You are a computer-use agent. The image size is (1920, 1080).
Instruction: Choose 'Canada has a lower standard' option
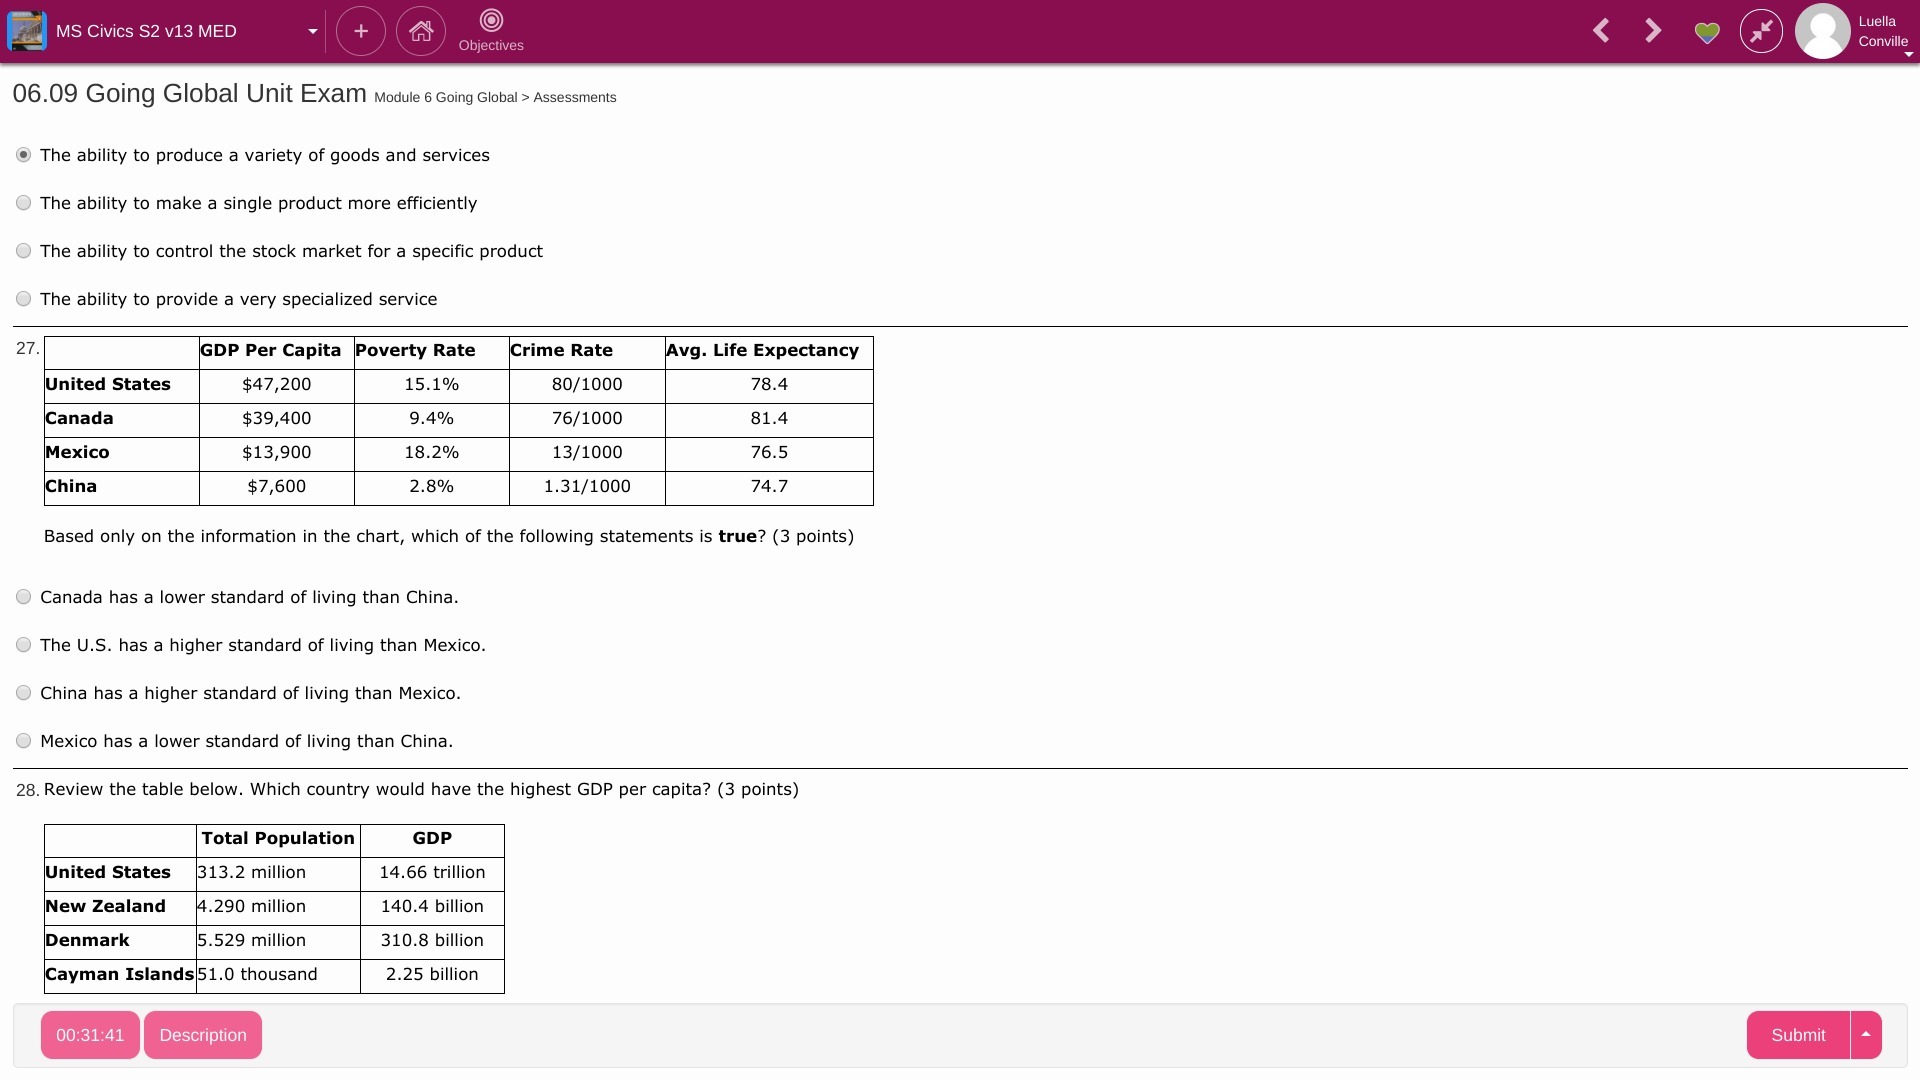pyautogui.click(x=24, y=597)
